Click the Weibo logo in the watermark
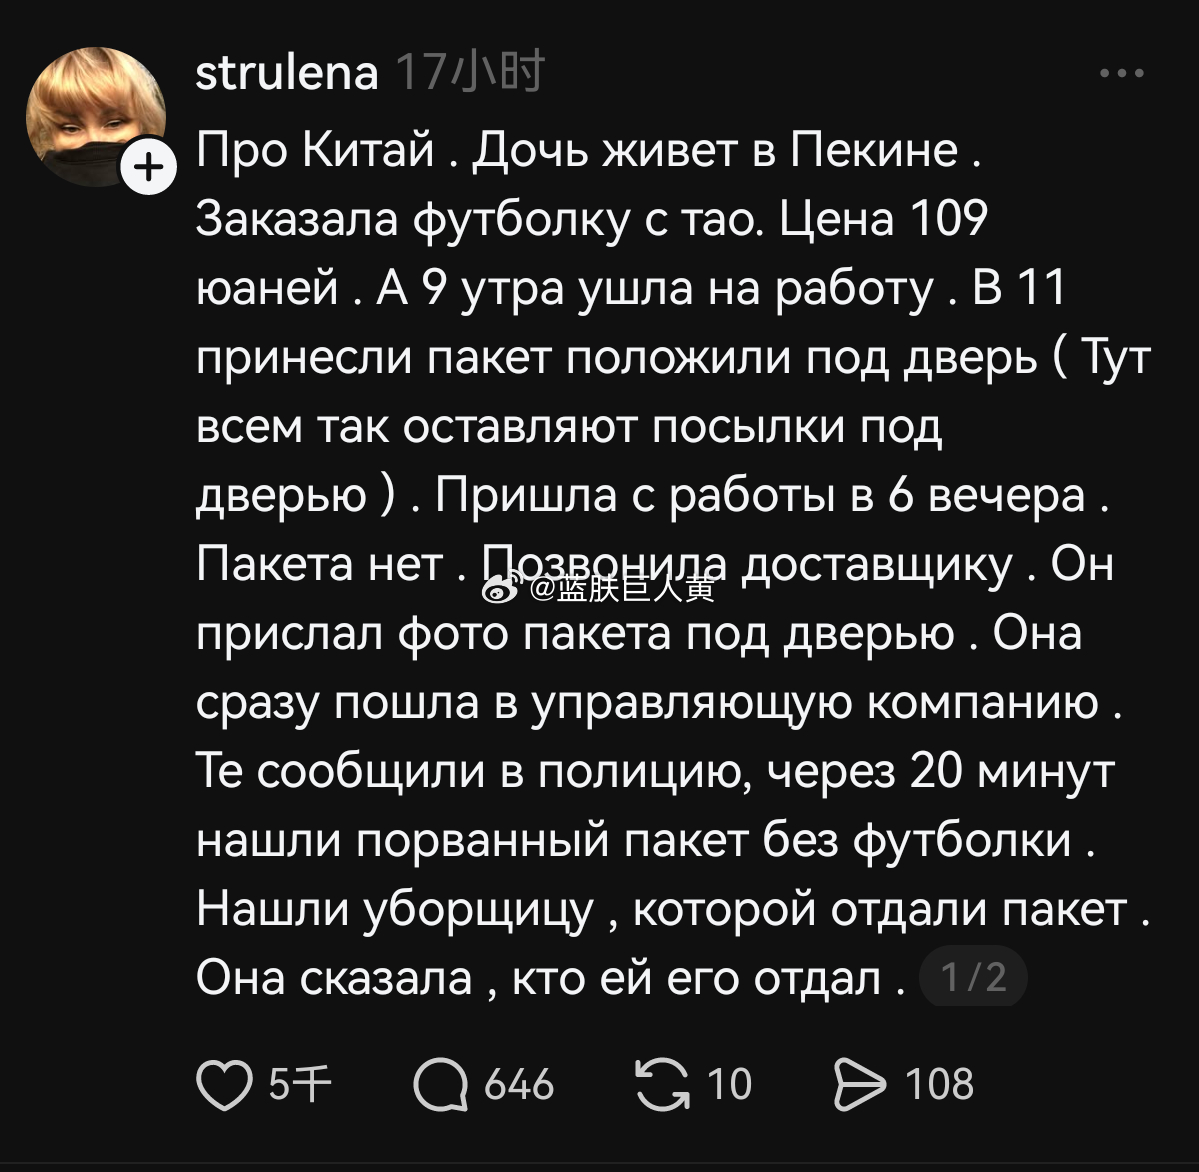The height and width of the screenshot is (1172, 1199). [499, 590]
